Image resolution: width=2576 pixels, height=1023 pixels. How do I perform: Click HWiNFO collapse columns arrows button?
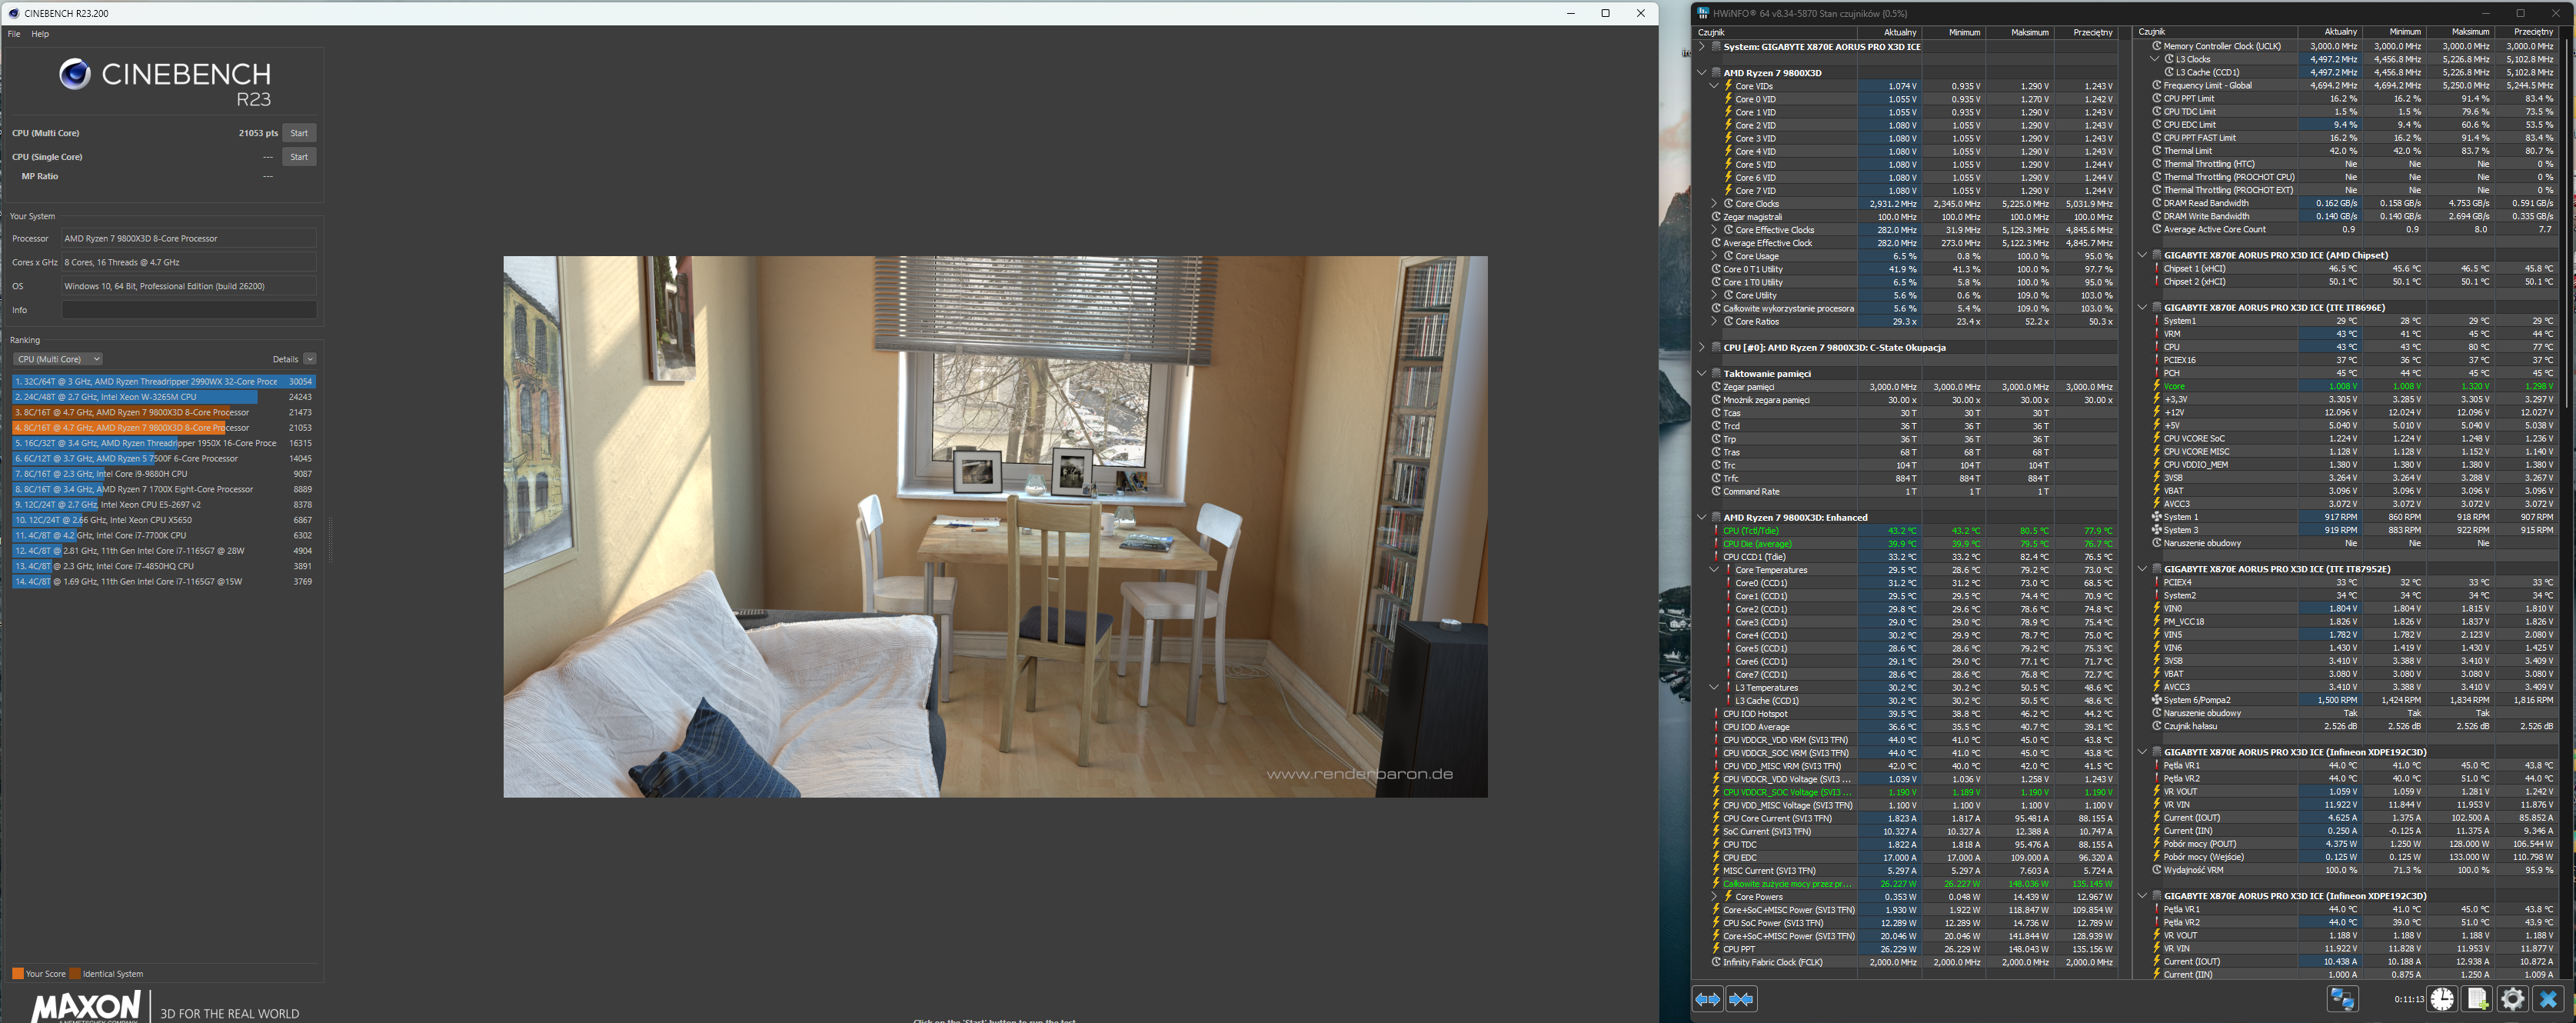(x=1741, y=999)
